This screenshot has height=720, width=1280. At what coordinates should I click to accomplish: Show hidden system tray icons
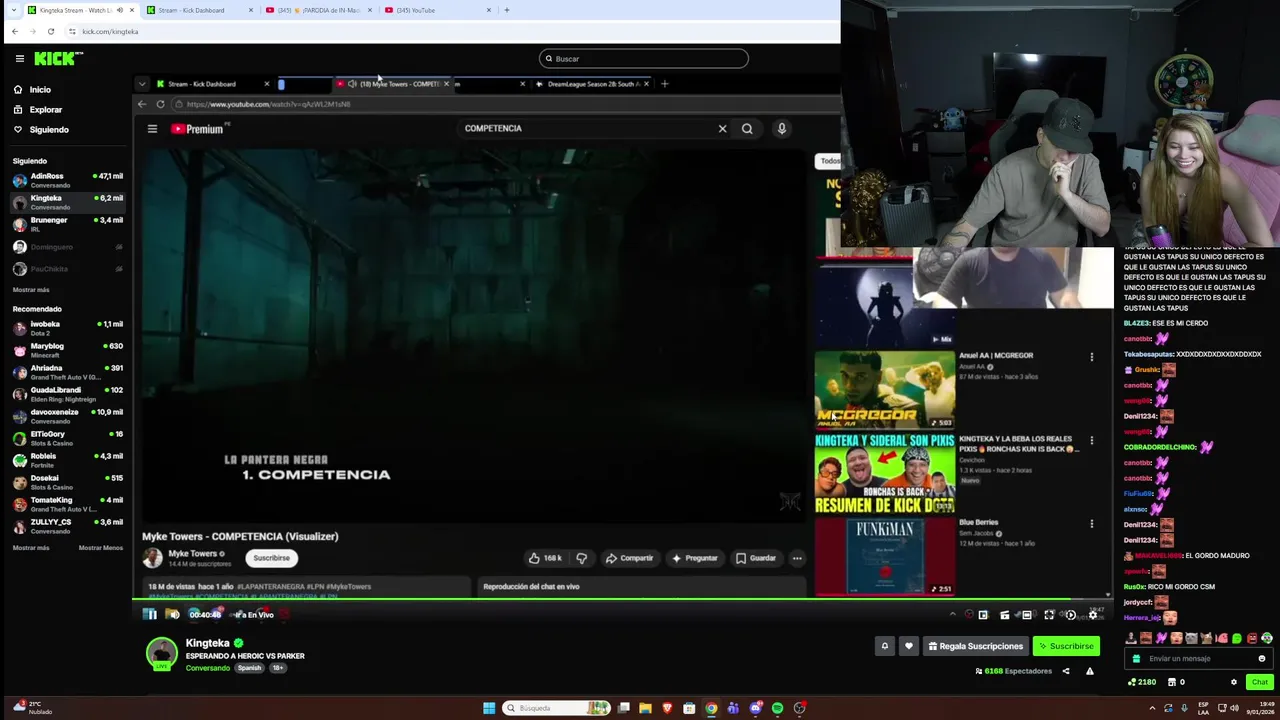[1153, 708]
